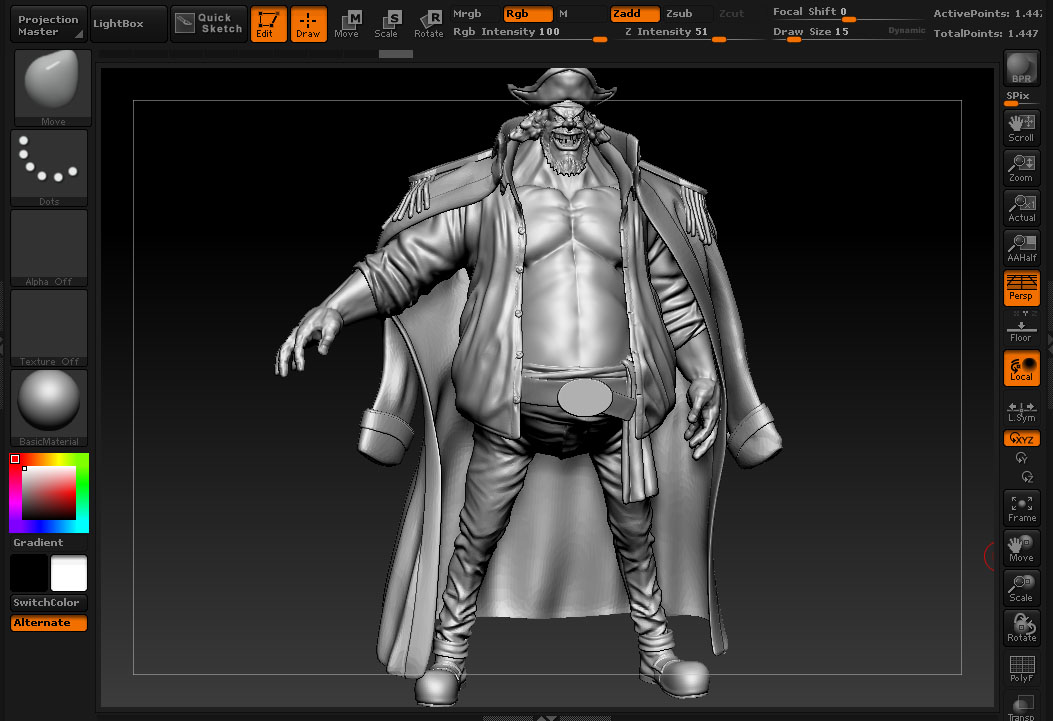1053x721 pixels.
Task: Toggle Dynamic draw size
Action: [x=907, y=31]
